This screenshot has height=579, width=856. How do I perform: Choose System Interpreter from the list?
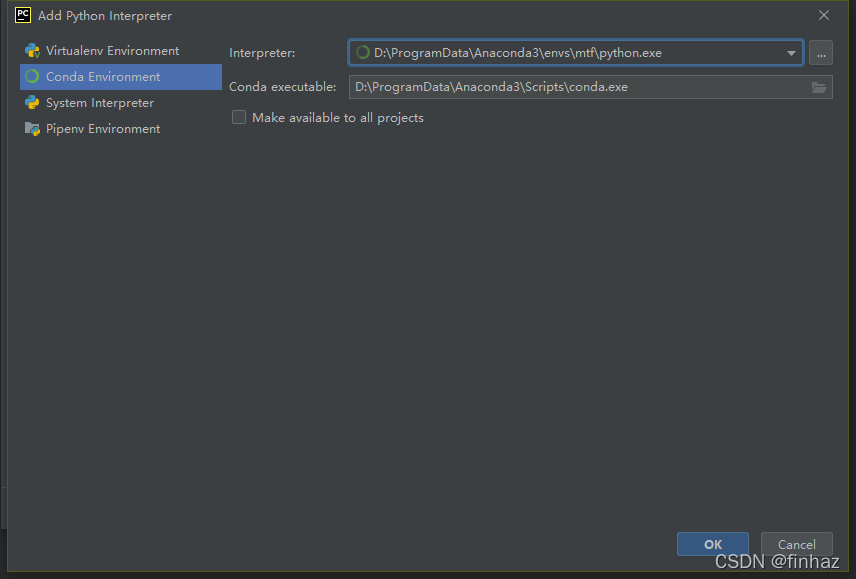[x=121, y=103]
